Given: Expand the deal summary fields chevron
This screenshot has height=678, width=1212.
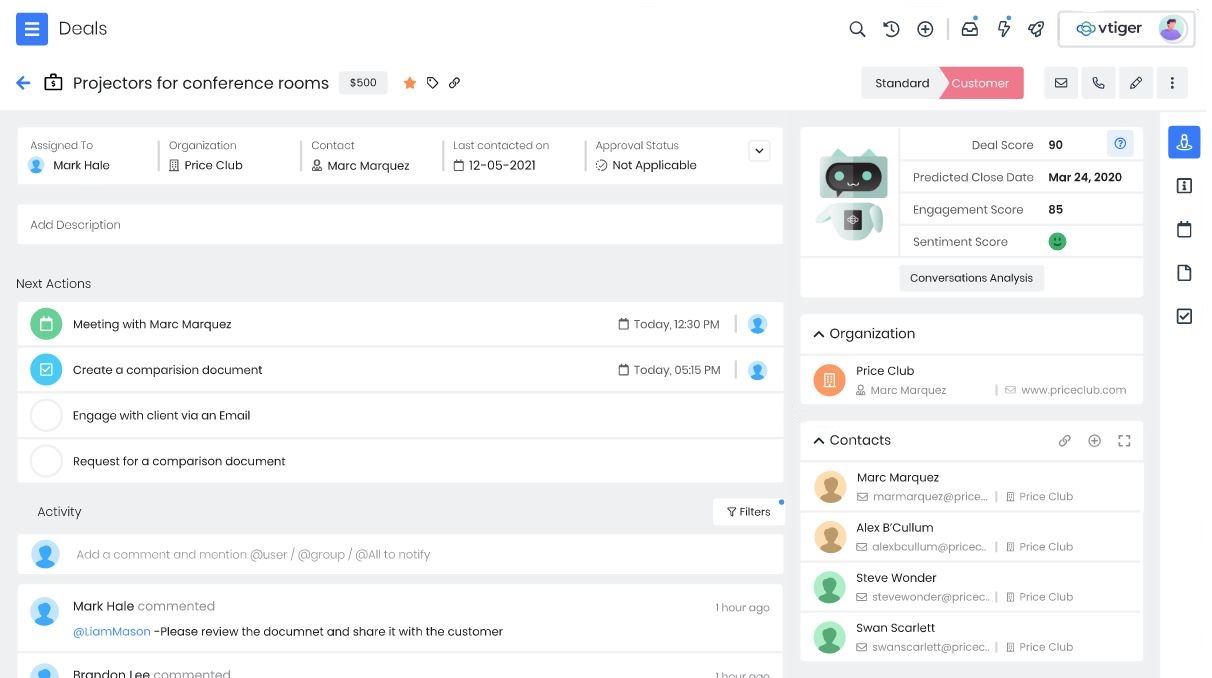Looking at the screenshot, I should click(x=759, y=151).
